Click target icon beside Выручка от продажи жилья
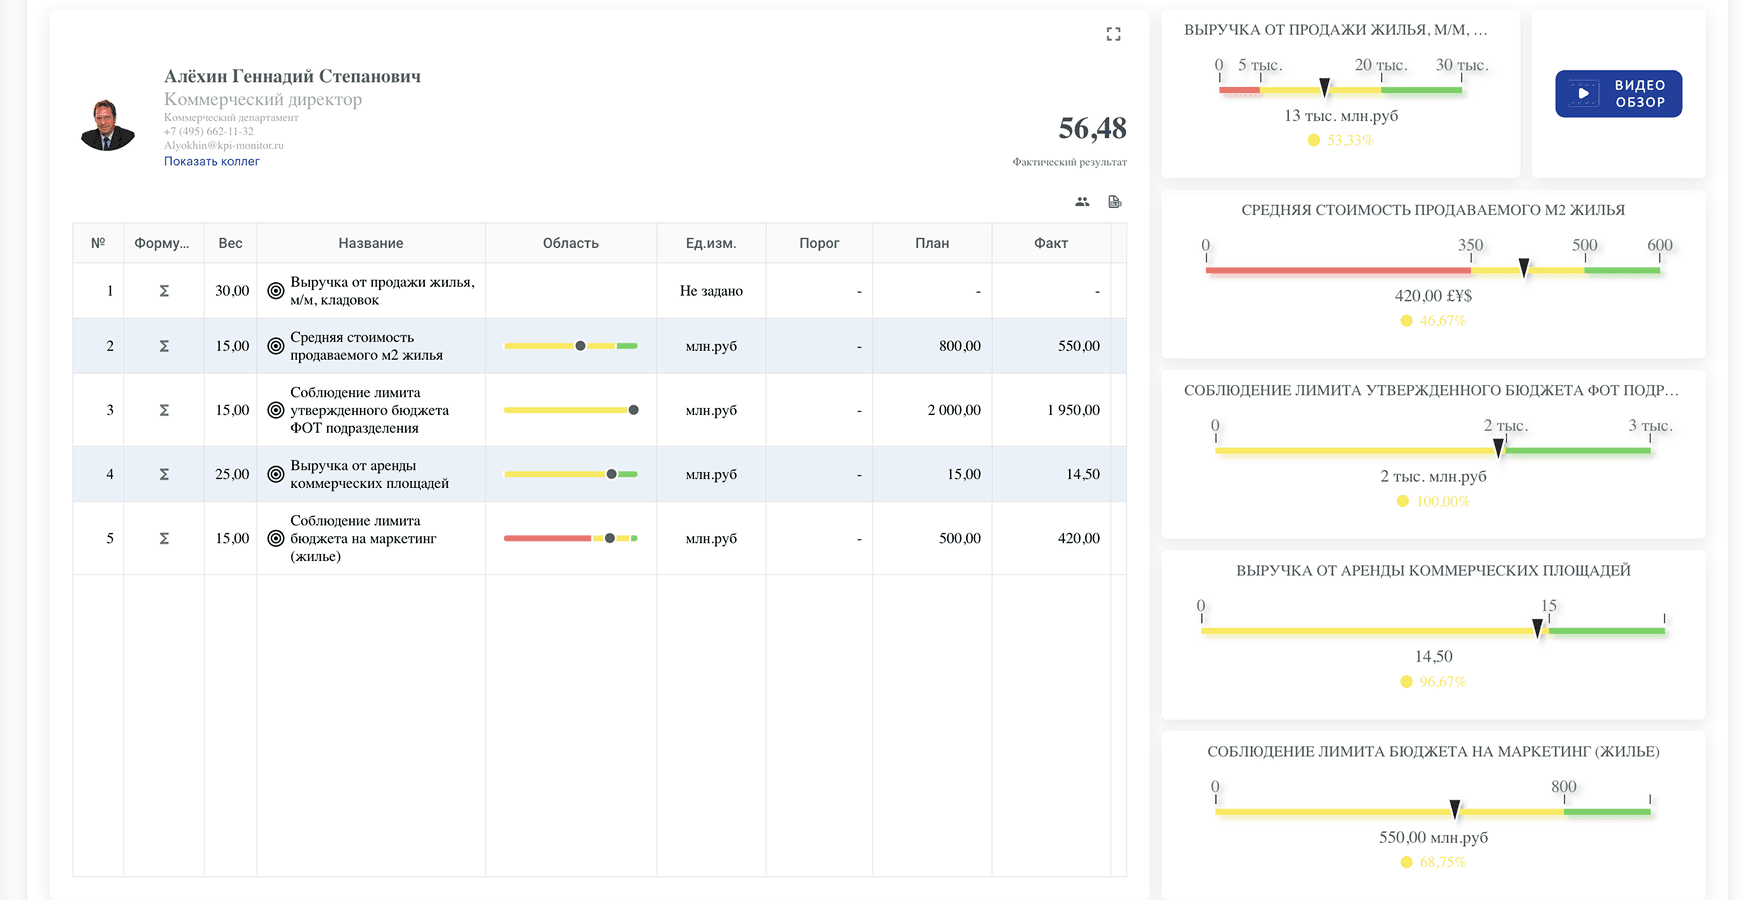 pyautogui.click(x=276, y=291)
